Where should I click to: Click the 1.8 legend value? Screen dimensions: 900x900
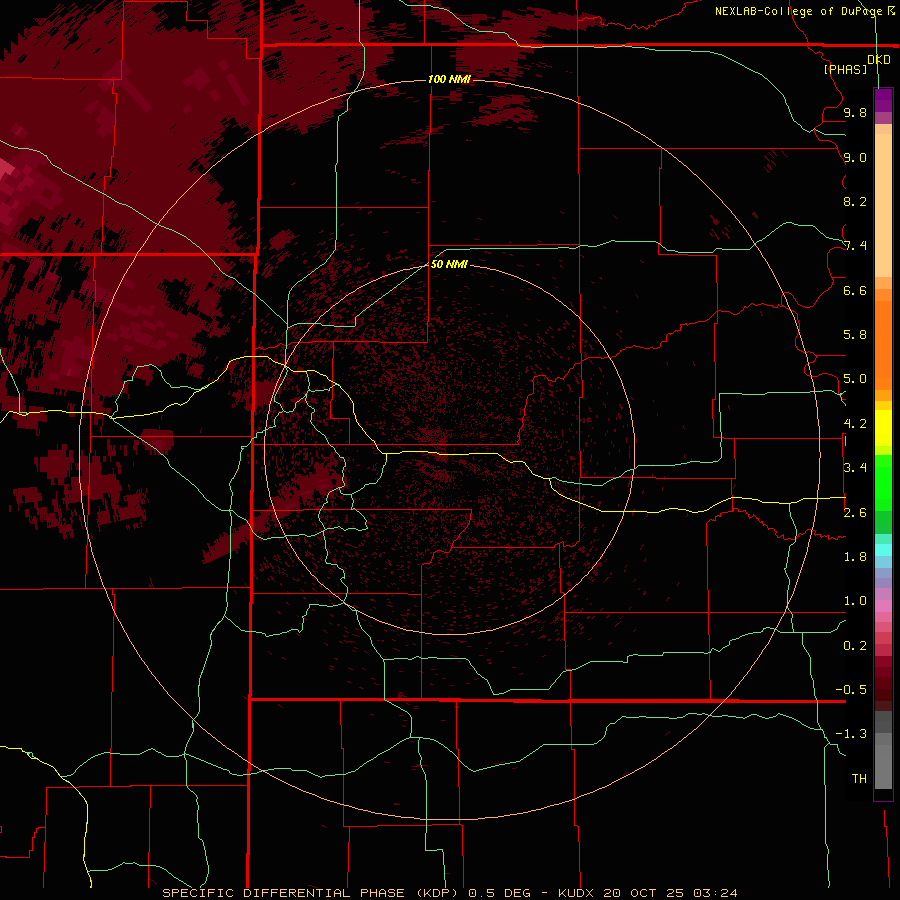coord(855,557)
